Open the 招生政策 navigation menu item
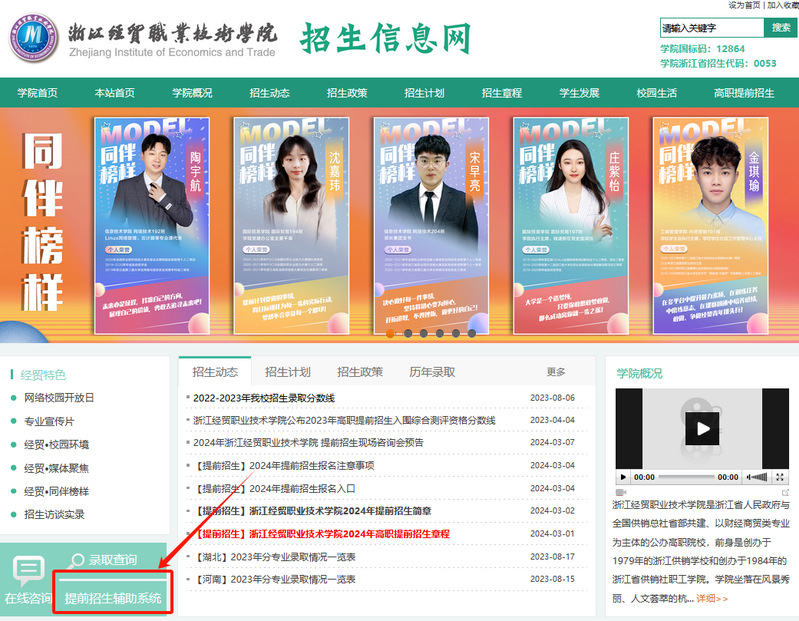 tap(347, 93)
